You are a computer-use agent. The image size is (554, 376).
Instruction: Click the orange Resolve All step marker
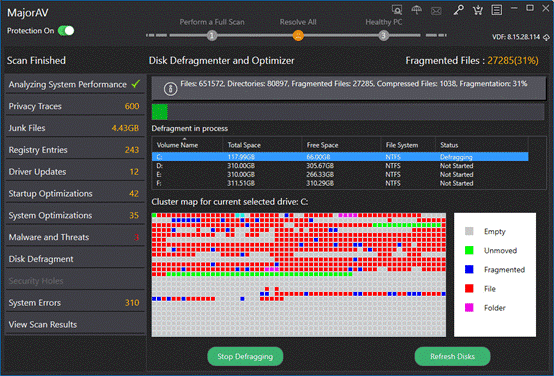(x=298, y=35)
